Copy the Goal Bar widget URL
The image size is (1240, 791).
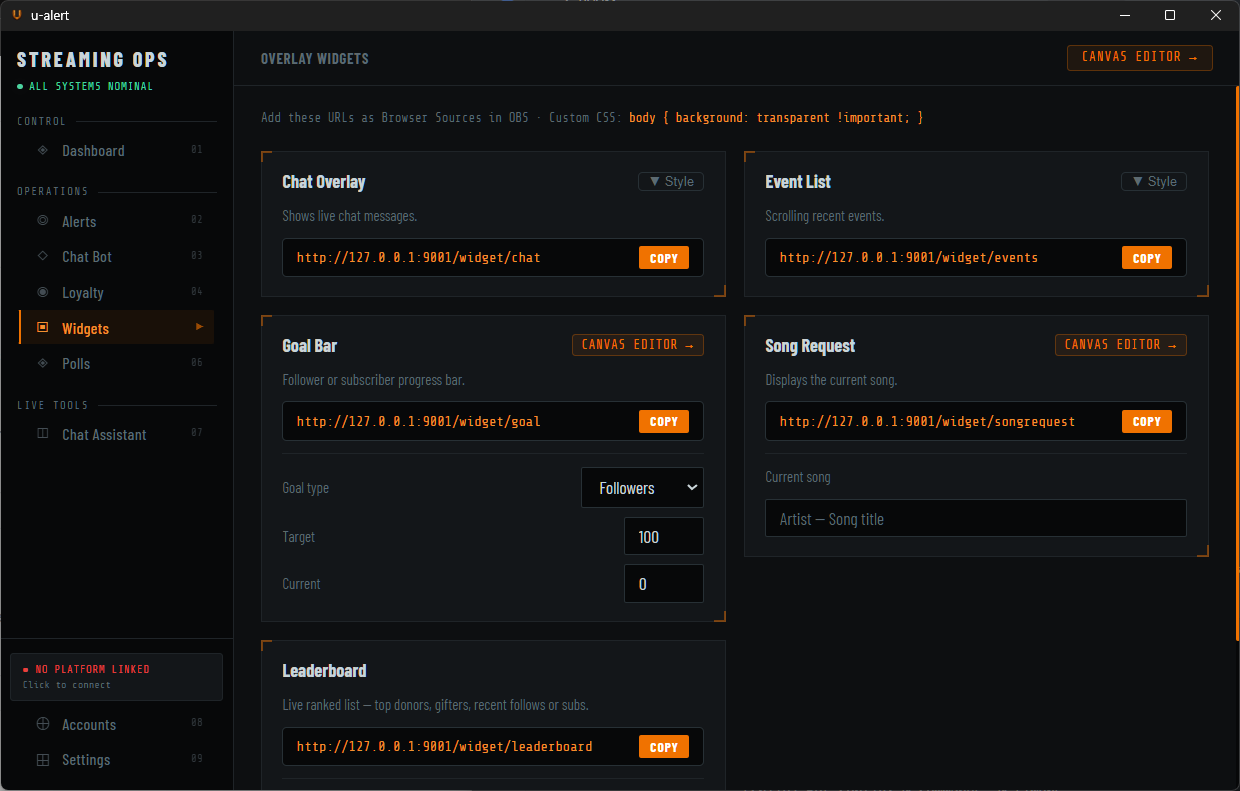pyautogui.click(x=664, y=422)
